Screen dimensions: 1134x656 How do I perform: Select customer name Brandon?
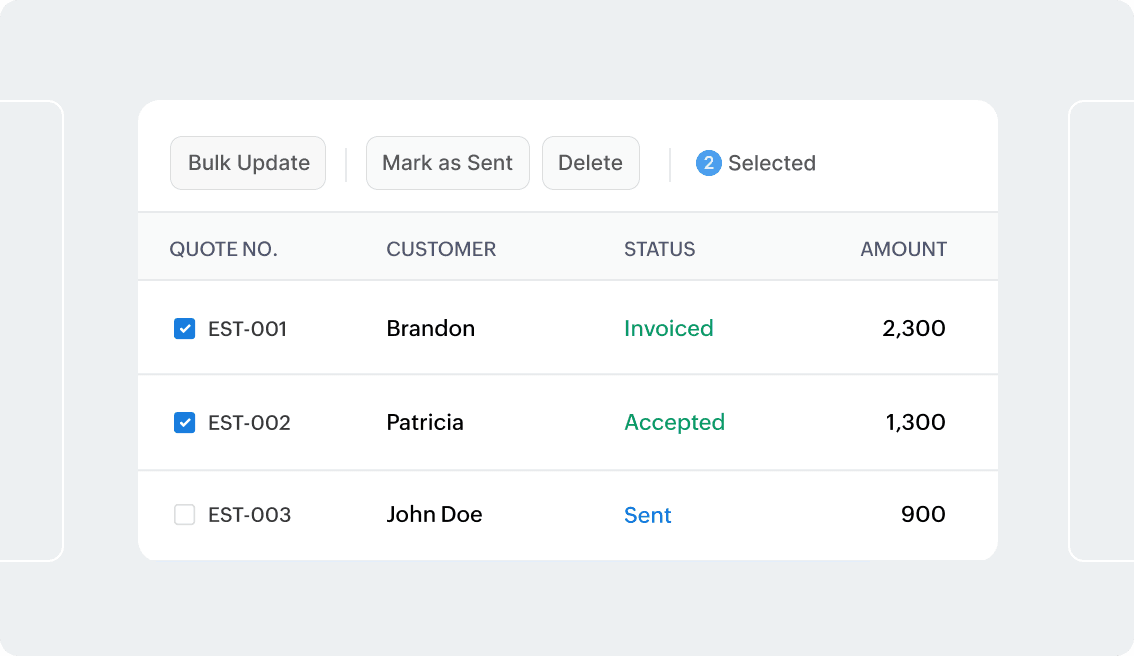[430, 328]
